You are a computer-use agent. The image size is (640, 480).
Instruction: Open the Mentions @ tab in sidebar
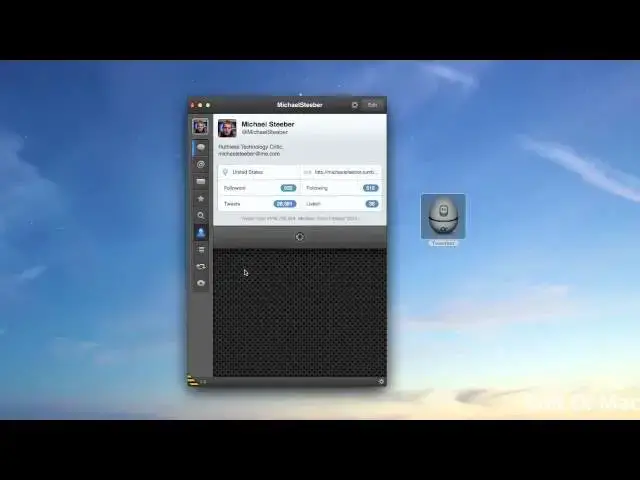coord(200,164)
